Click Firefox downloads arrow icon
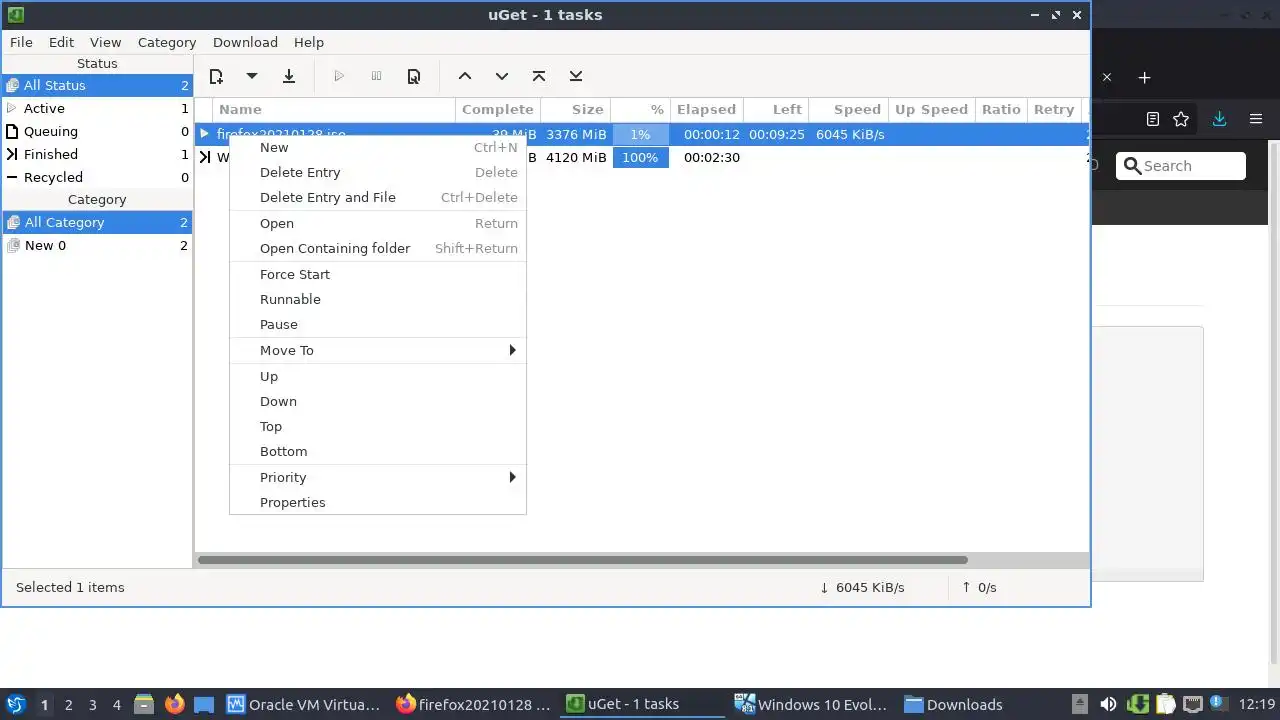 1219,119
